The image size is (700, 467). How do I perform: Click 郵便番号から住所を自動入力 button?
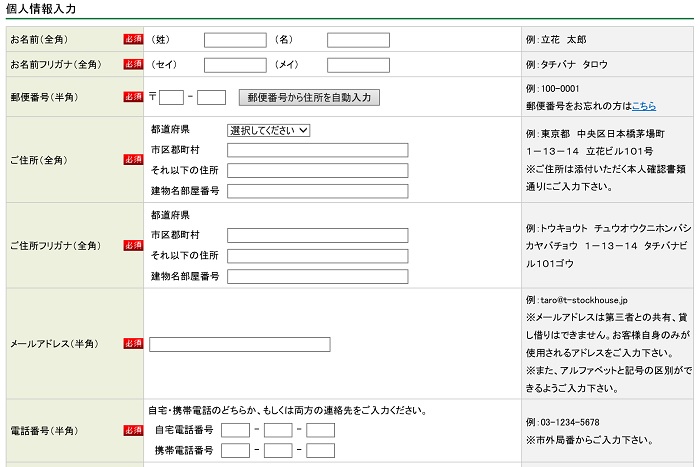(x=309, y=97)
